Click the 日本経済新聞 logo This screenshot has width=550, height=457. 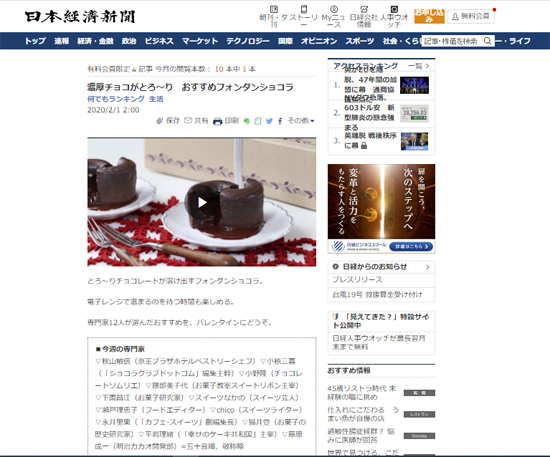tap(80, 17)
